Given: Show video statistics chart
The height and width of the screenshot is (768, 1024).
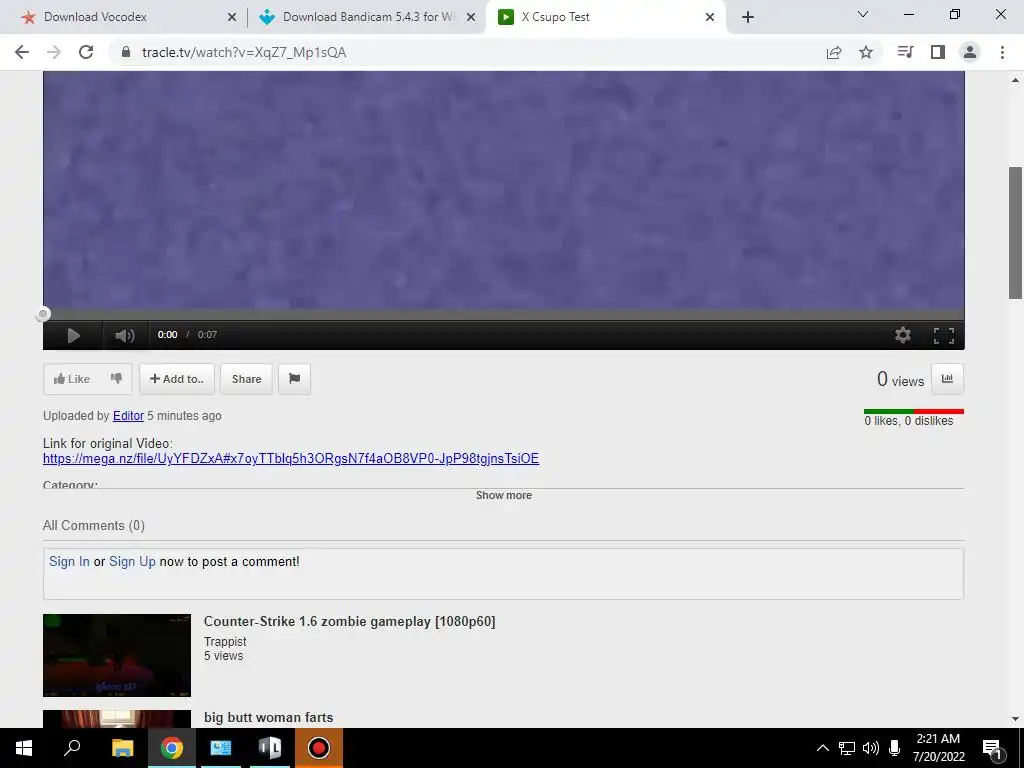Looking at the screenshot, I should [x=947, y=379].
